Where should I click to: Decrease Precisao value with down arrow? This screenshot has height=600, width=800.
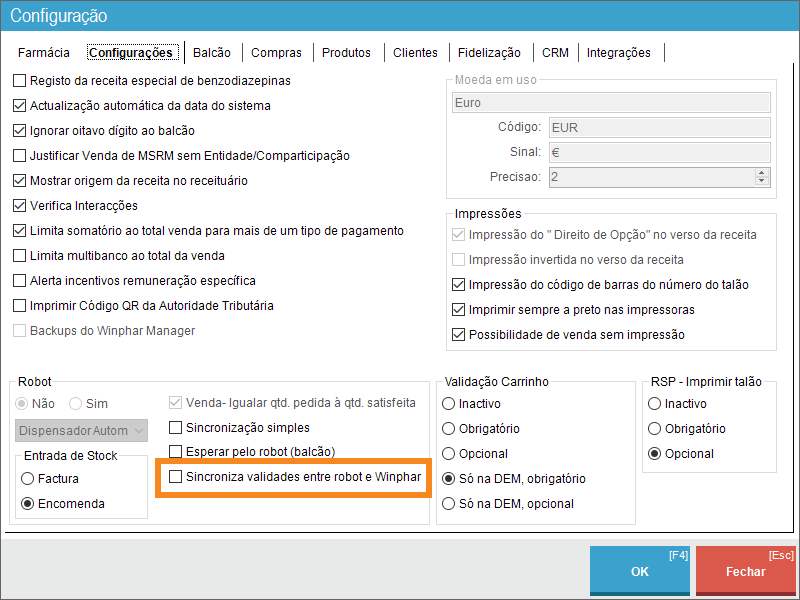(x=762, y=181)
